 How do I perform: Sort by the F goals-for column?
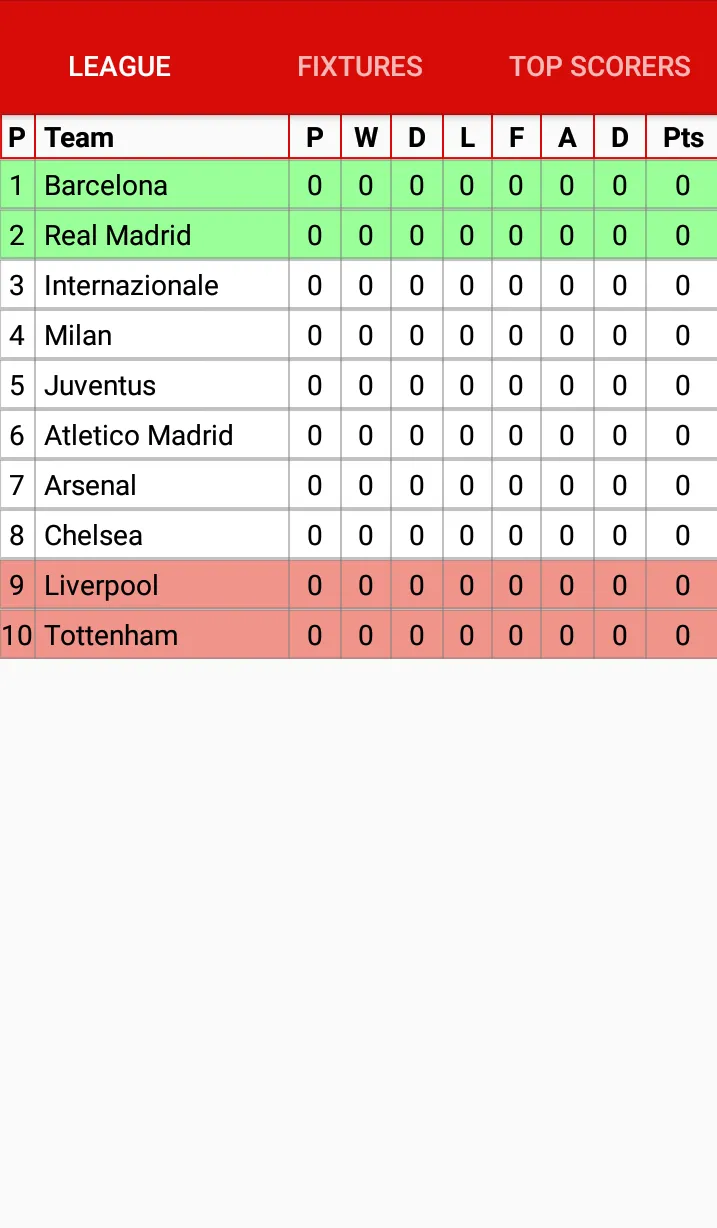coord(515,137)
